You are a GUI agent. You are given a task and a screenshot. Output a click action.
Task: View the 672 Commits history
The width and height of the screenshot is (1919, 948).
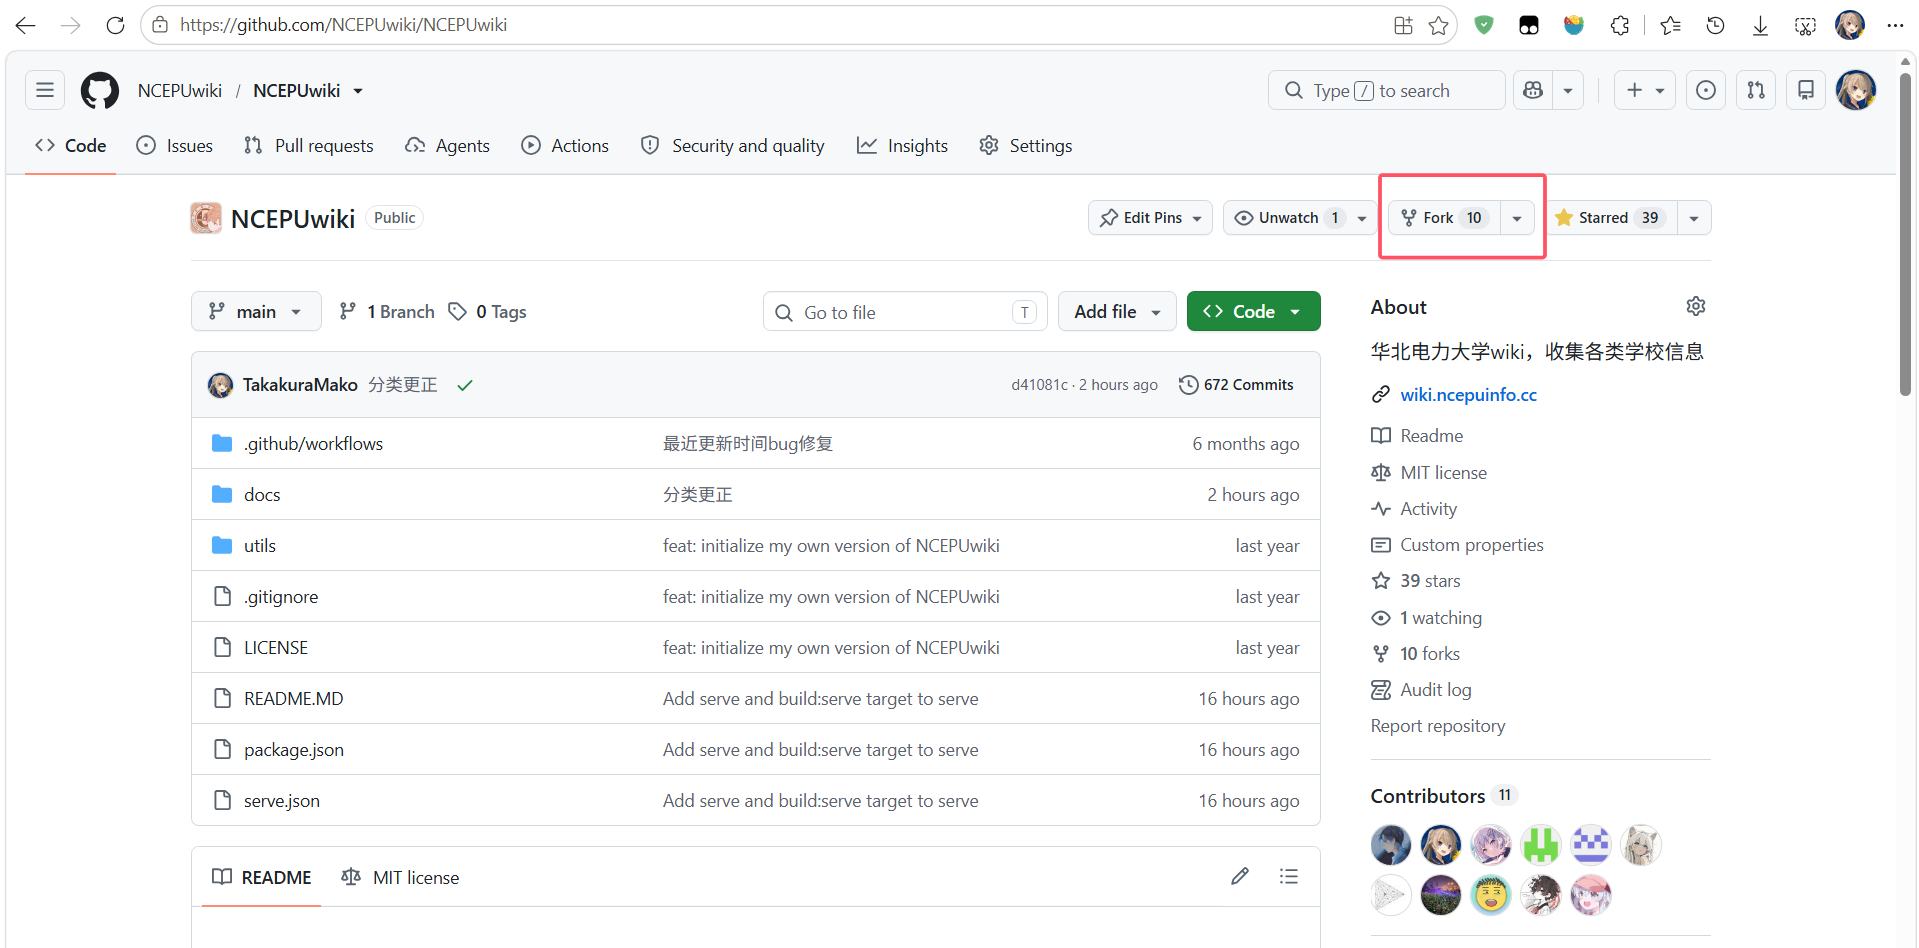click(1236, 385)
